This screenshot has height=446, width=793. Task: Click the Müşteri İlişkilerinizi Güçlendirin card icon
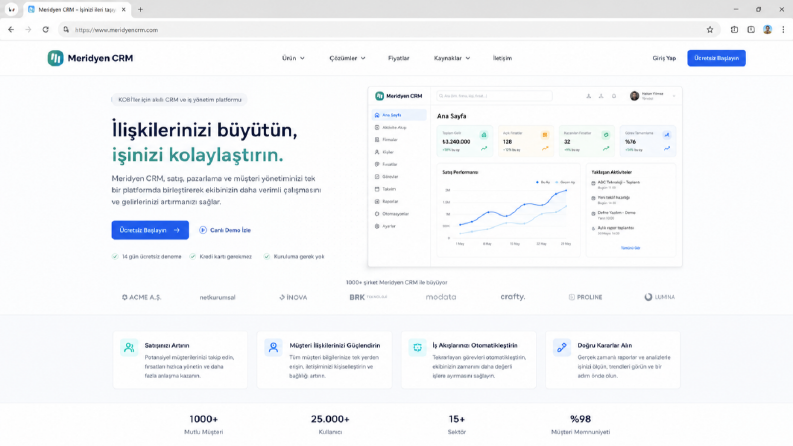tap(274, 347)
